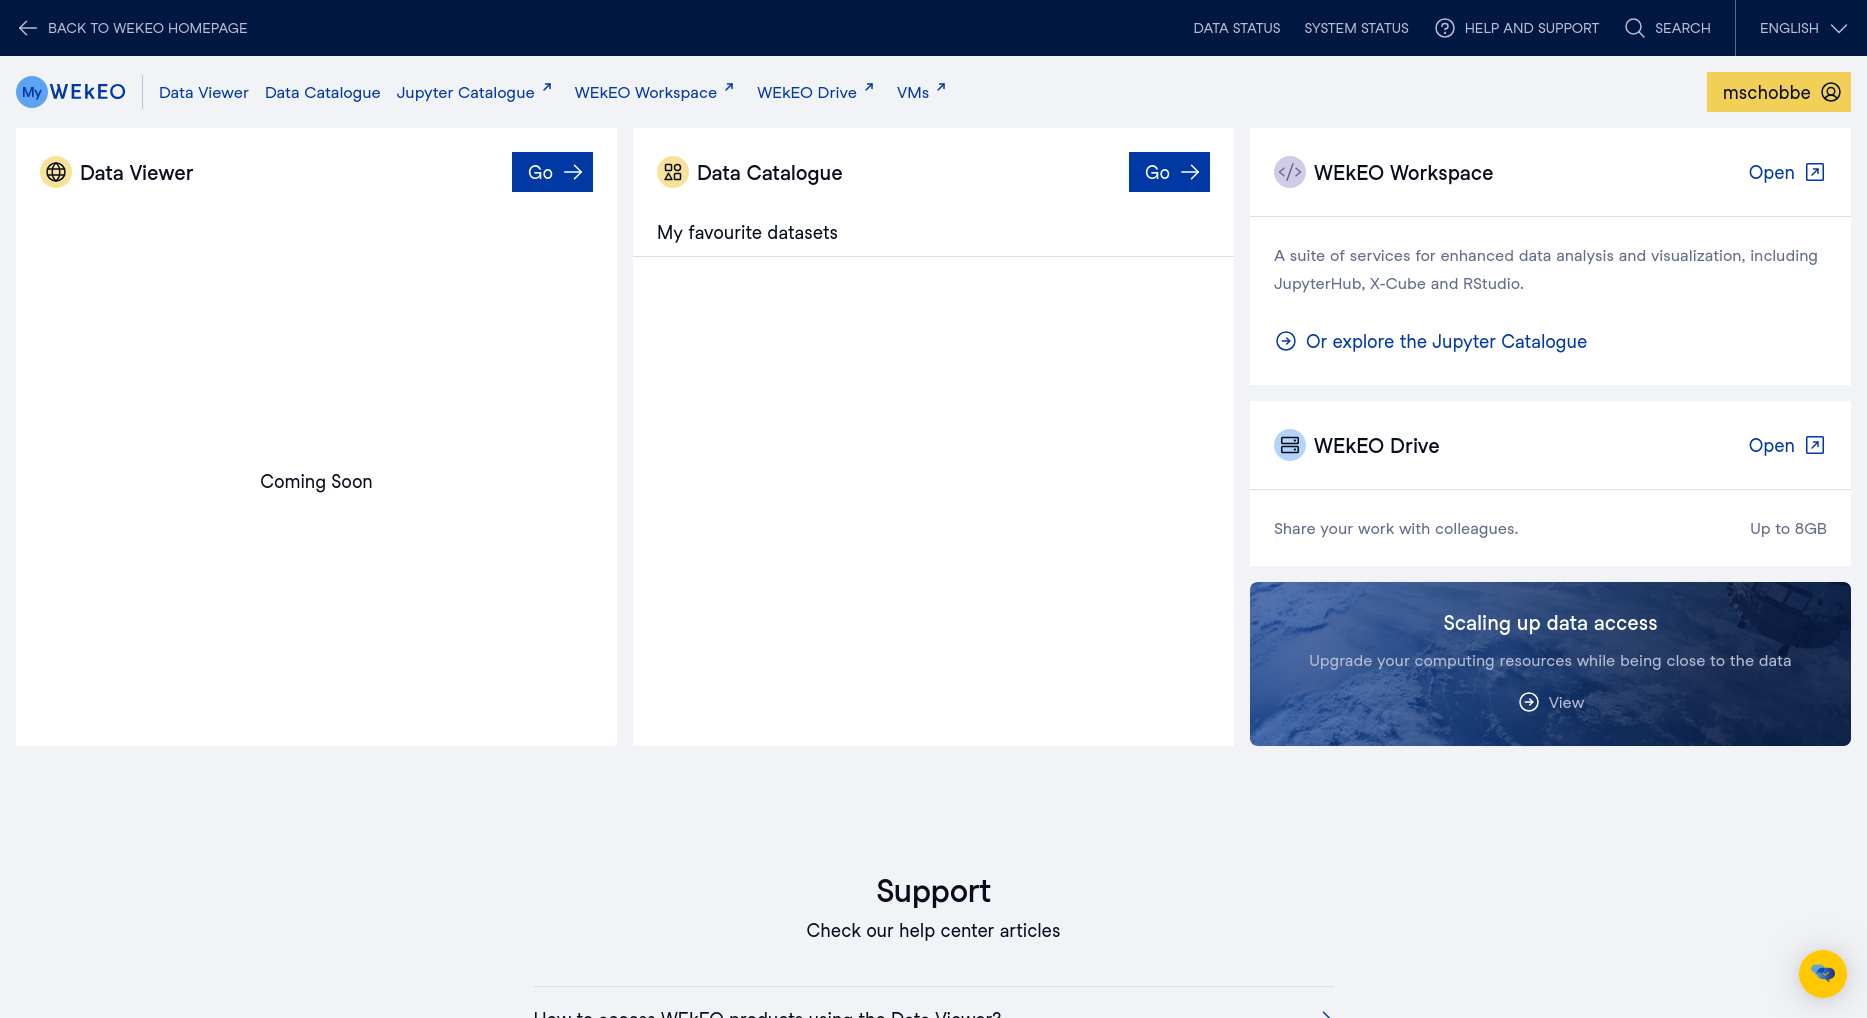Click the search magnifier icon
Screen dimensions: 1867x1018
(1635, 28)
